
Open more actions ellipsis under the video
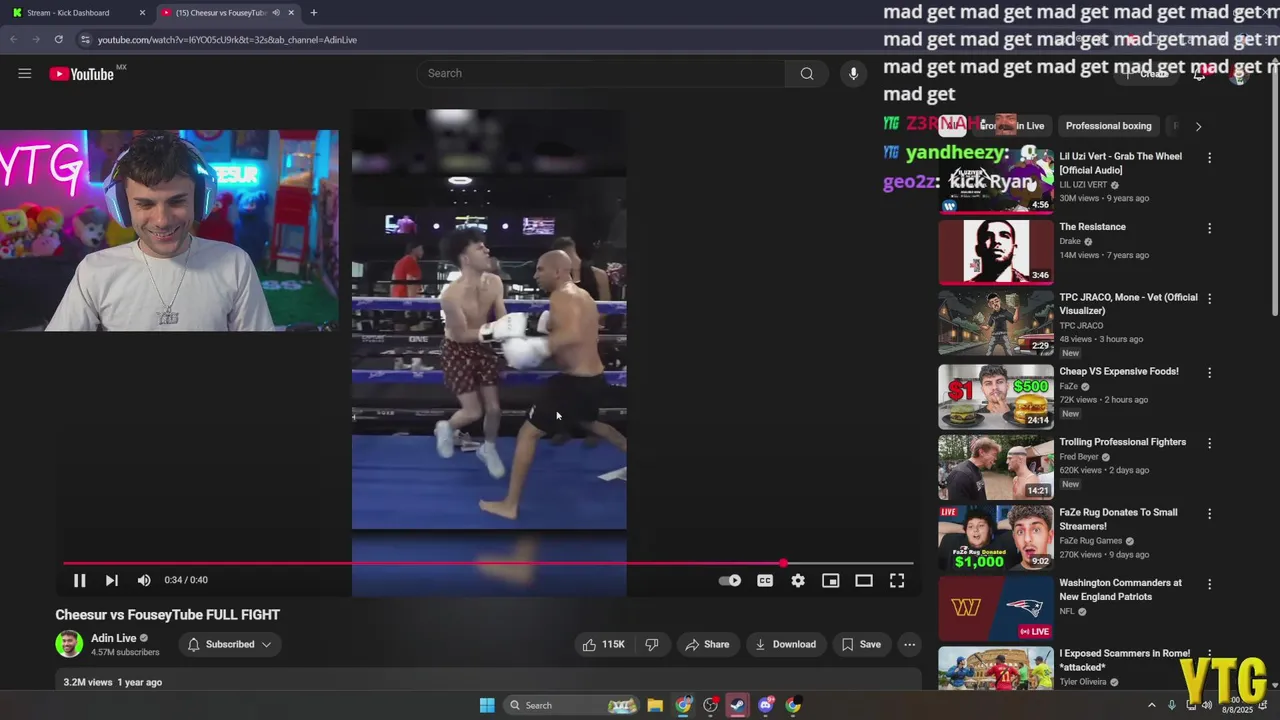(x=909, y=644)
